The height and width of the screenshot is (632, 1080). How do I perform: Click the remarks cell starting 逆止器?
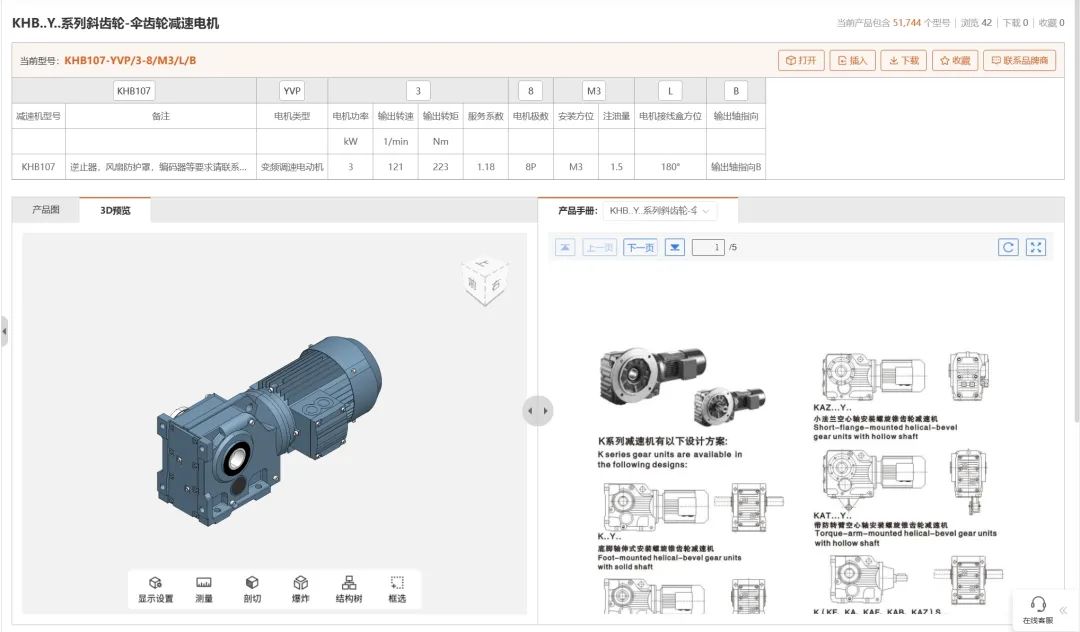pyautogui.click(x=158, y=167)
